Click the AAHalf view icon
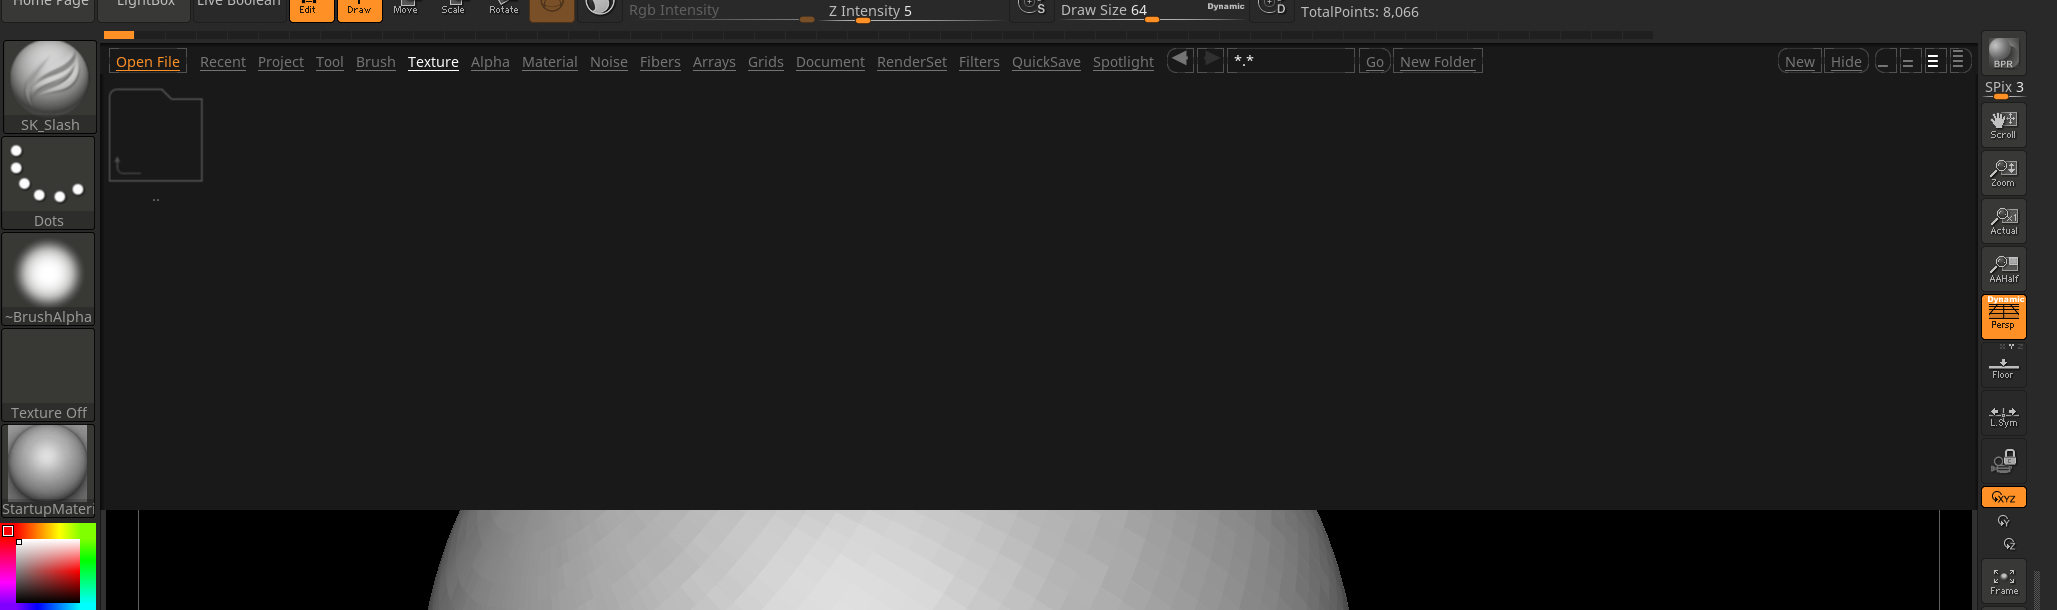 pyautogui.click(x=2003, y=269)
